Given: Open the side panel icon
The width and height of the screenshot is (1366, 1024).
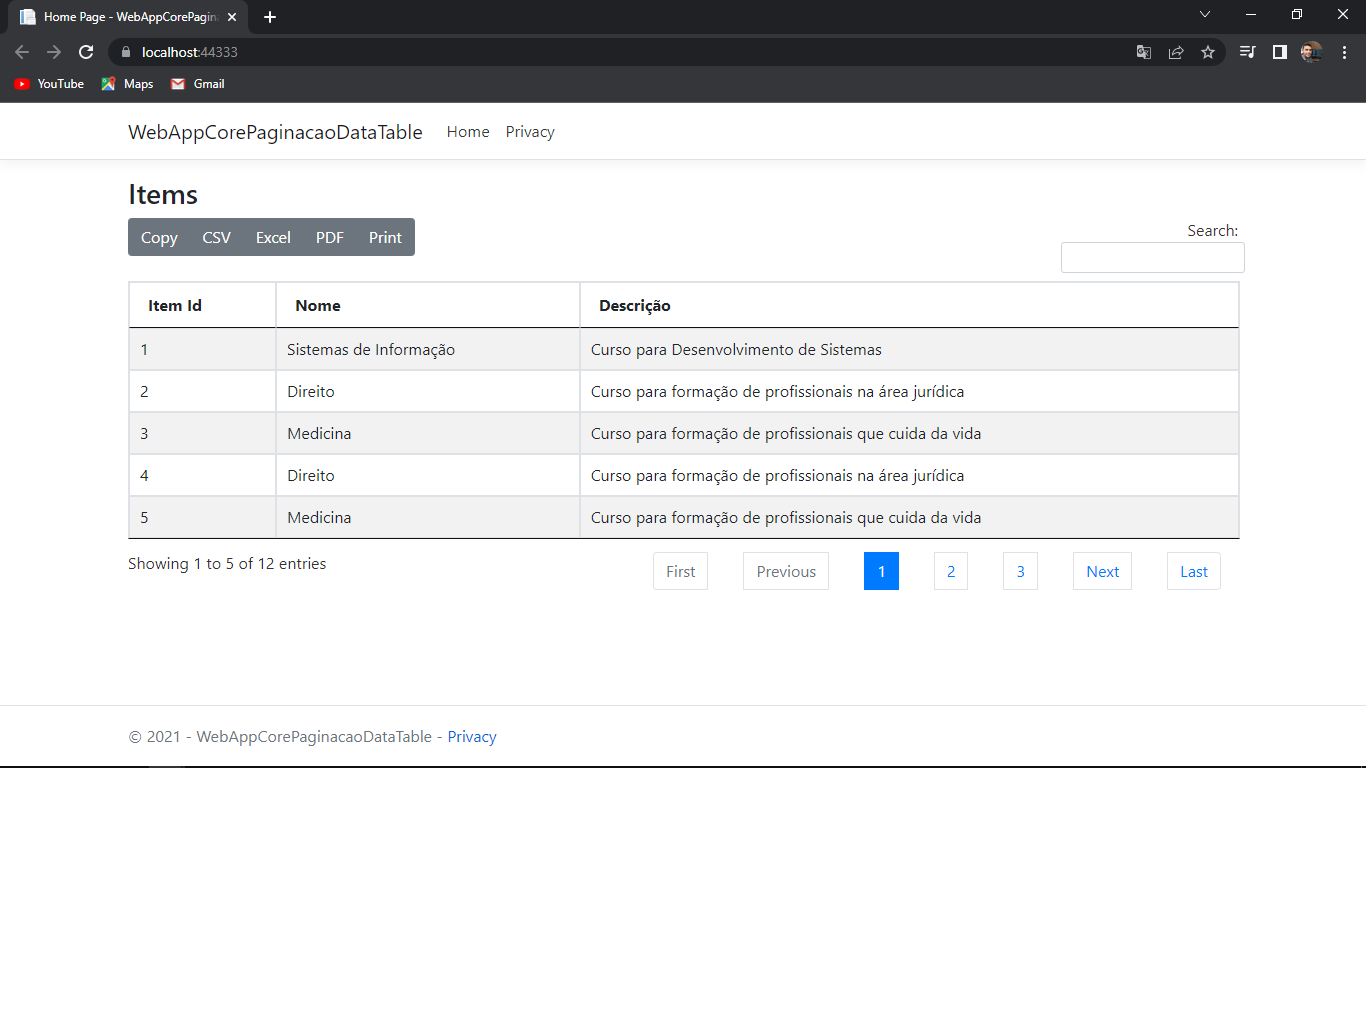Looking at the screenshot, I should click(x=1280, y=52).
